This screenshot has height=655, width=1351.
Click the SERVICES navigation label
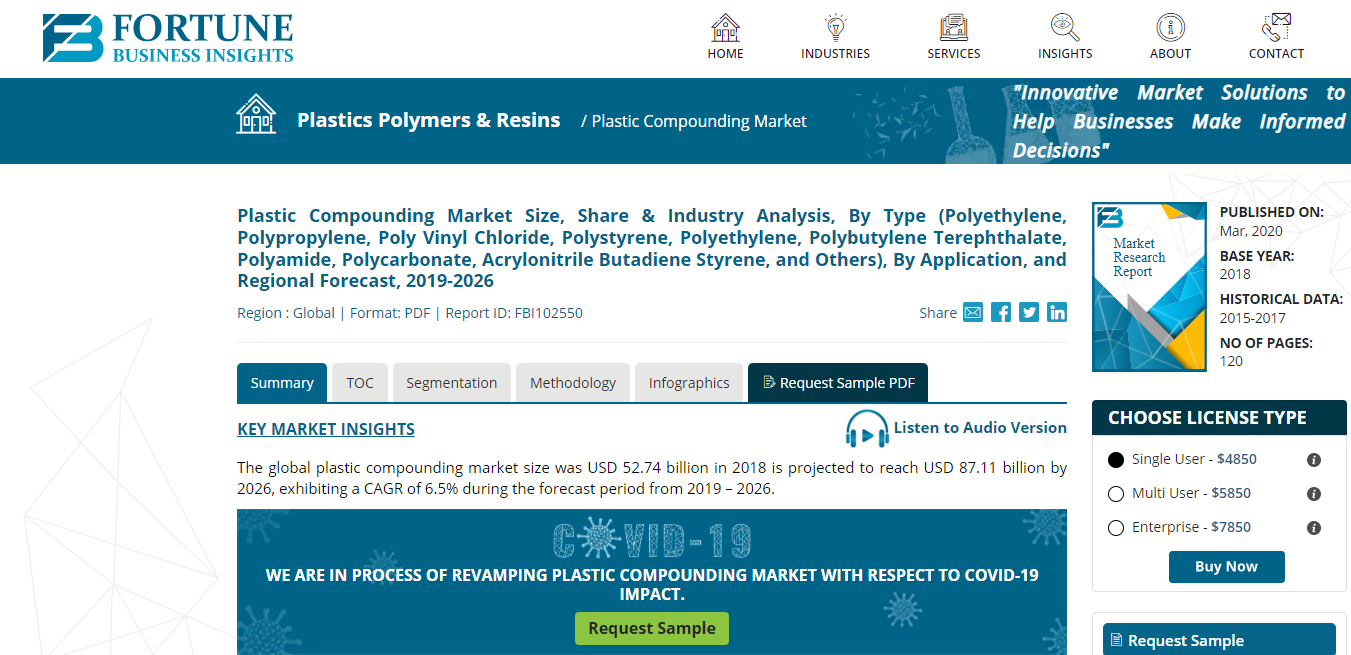954,54
